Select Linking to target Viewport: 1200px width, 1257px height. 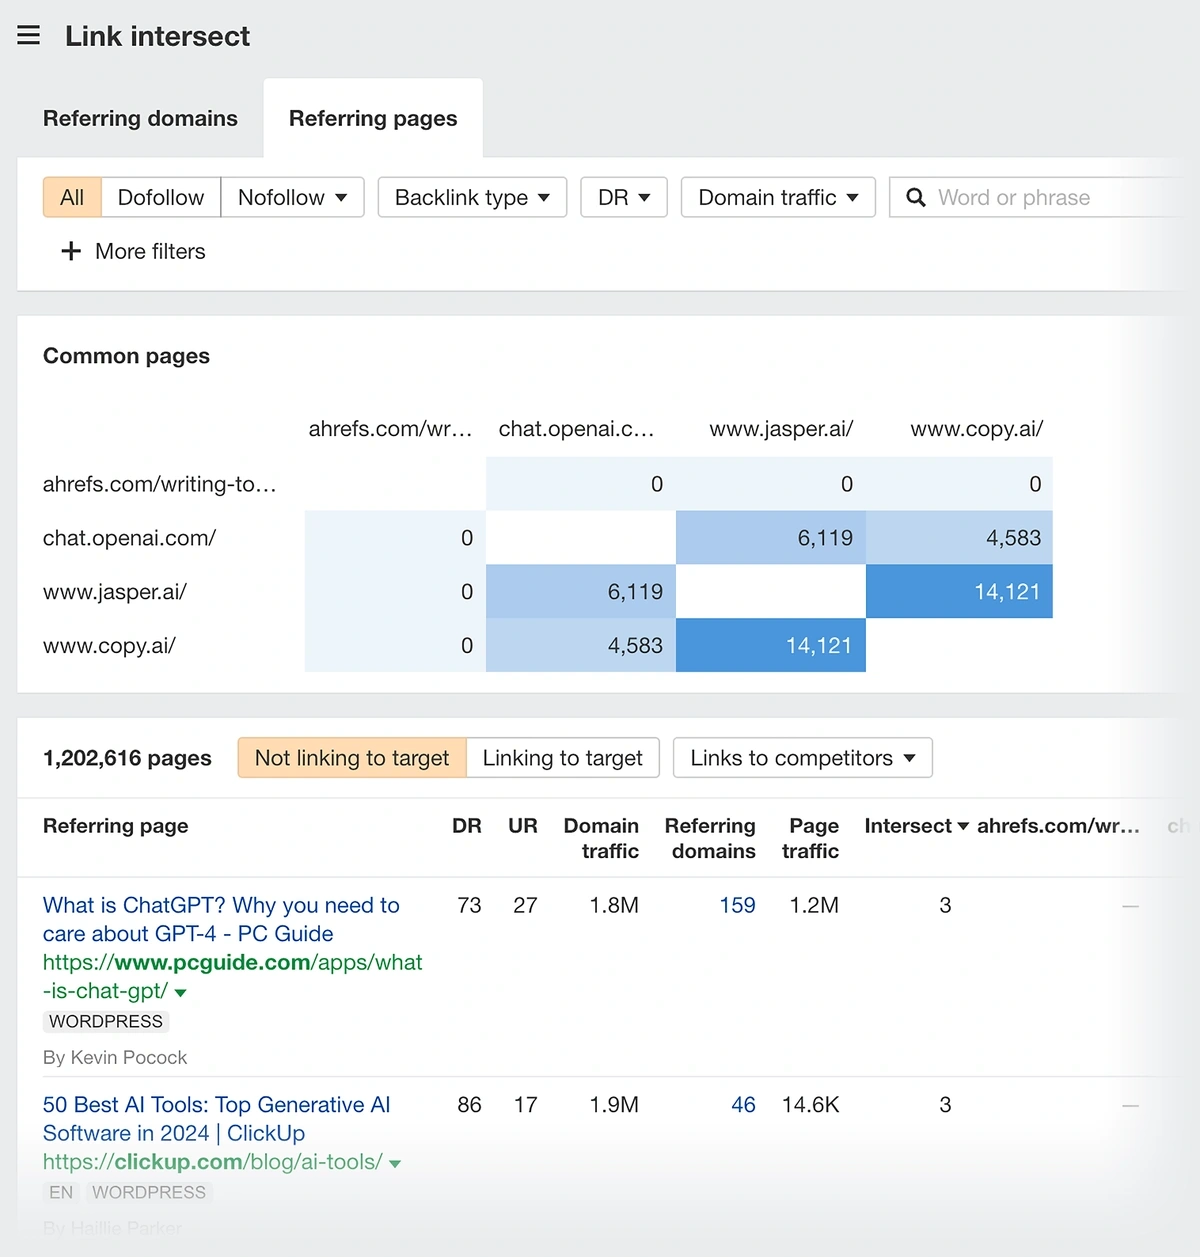563,758
